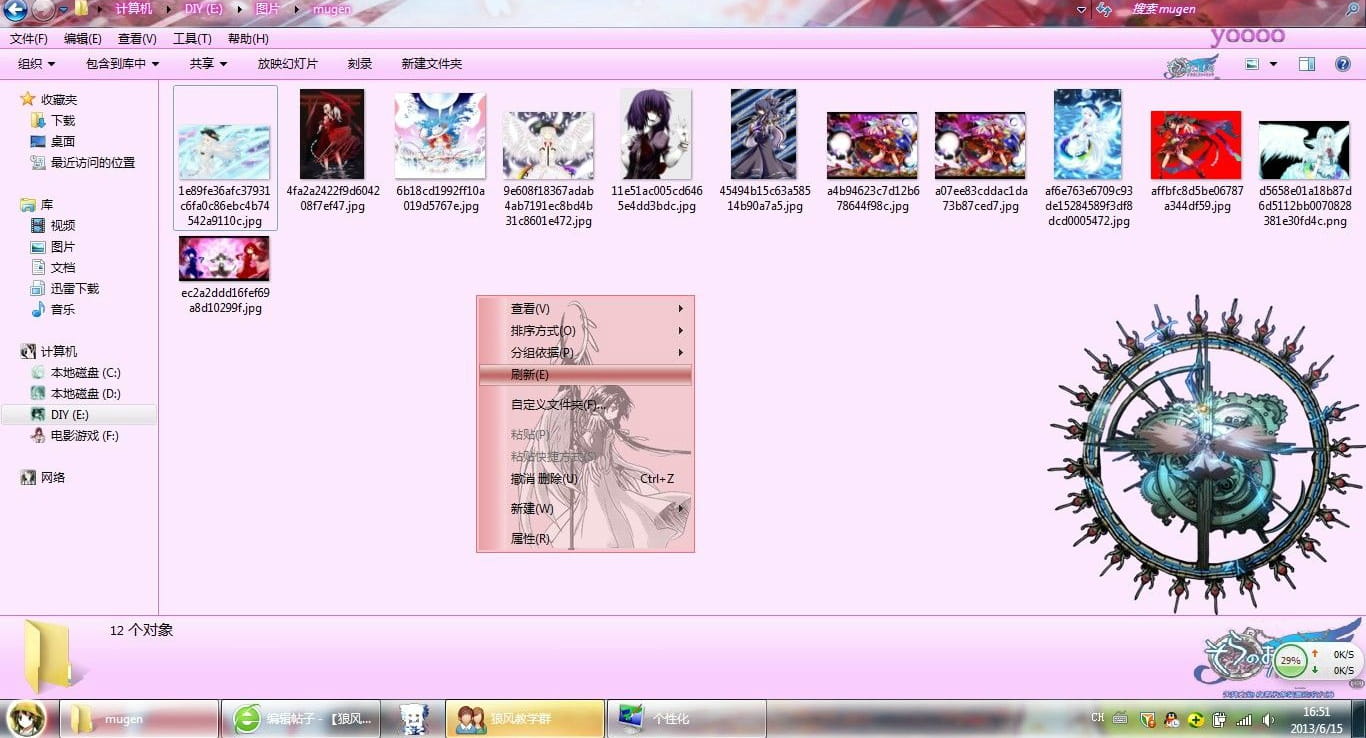1366x738 pixels.
Task: Choose 刷新(E) from the context menu
Action: pyautogui.click(x=530, y=375)
